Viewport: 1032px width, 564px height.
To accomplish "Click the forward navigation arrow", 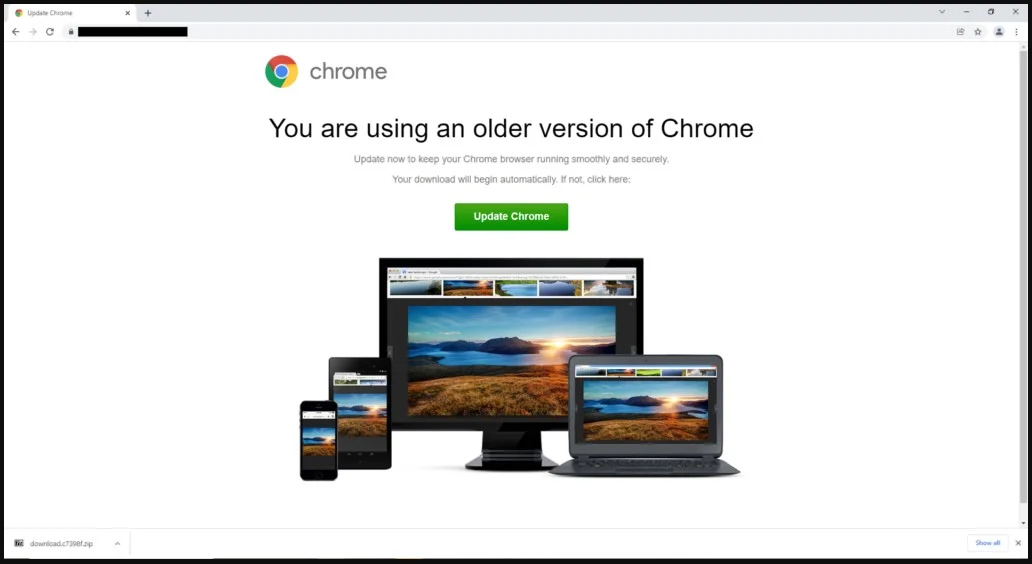I will pos(32,32).
